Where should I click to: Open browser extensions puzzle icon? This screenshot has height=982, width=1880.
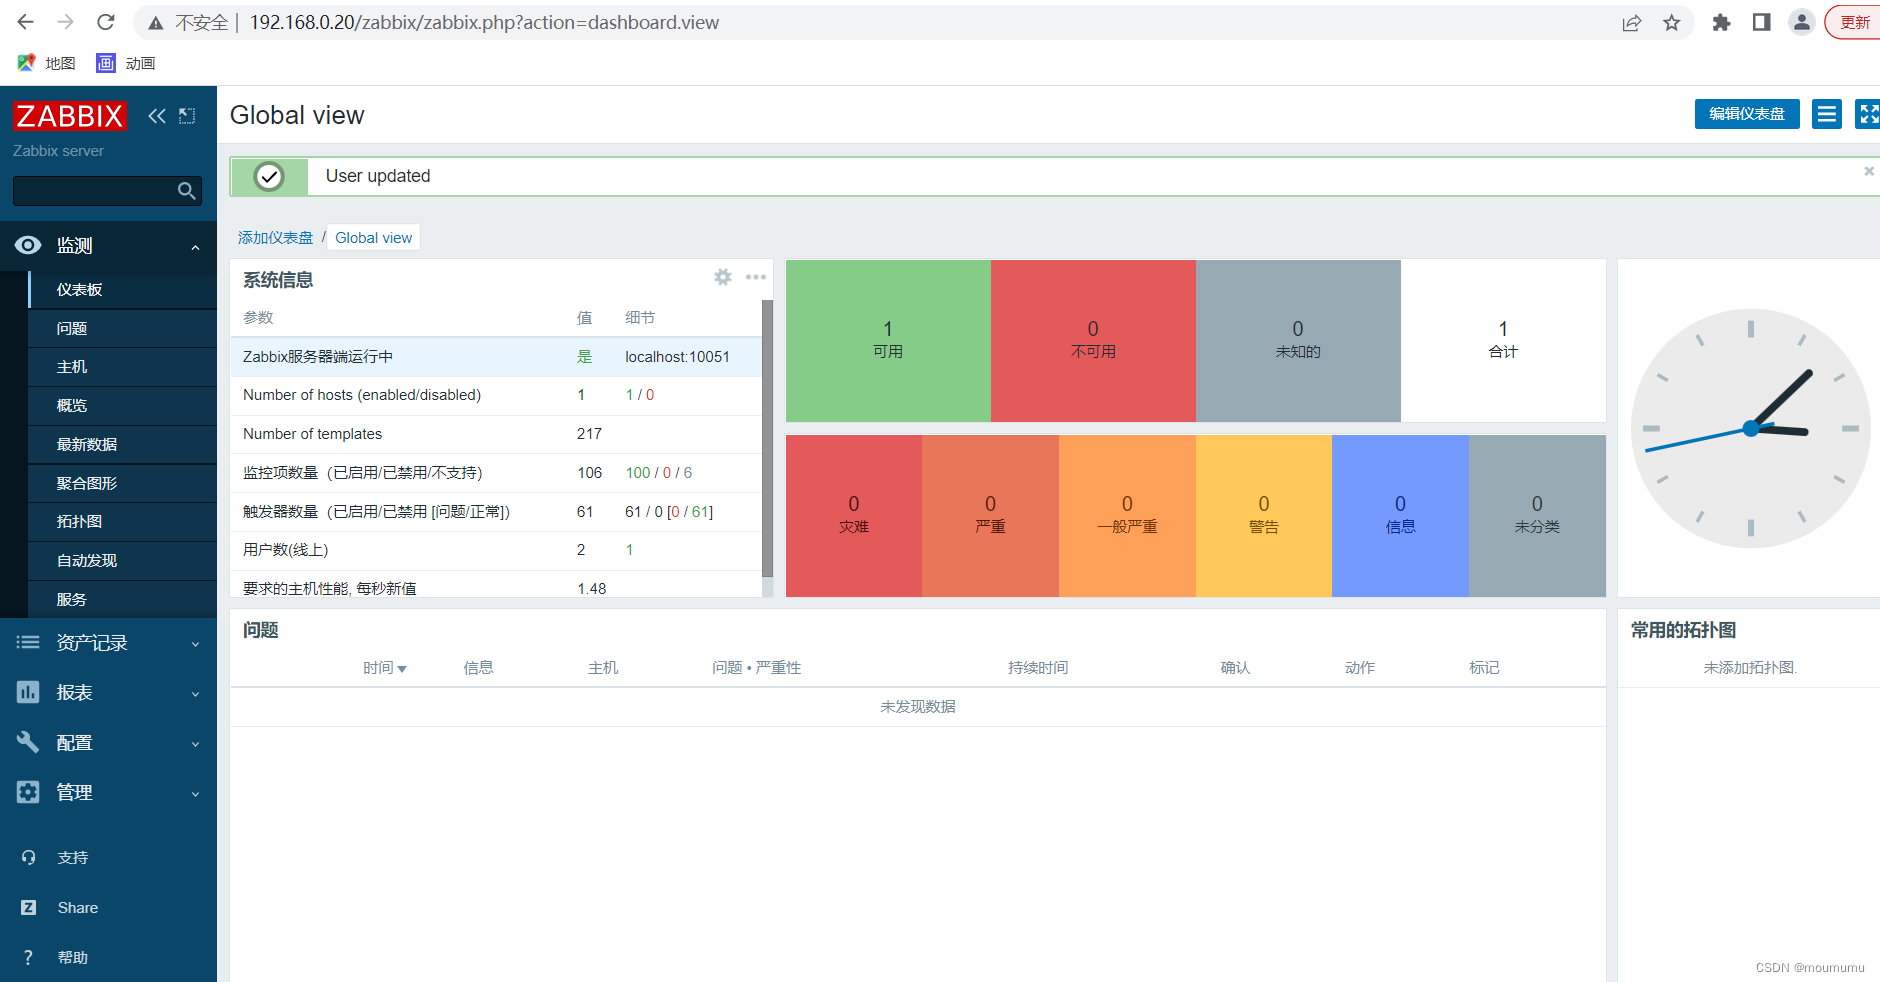[x=1721, y=22]
